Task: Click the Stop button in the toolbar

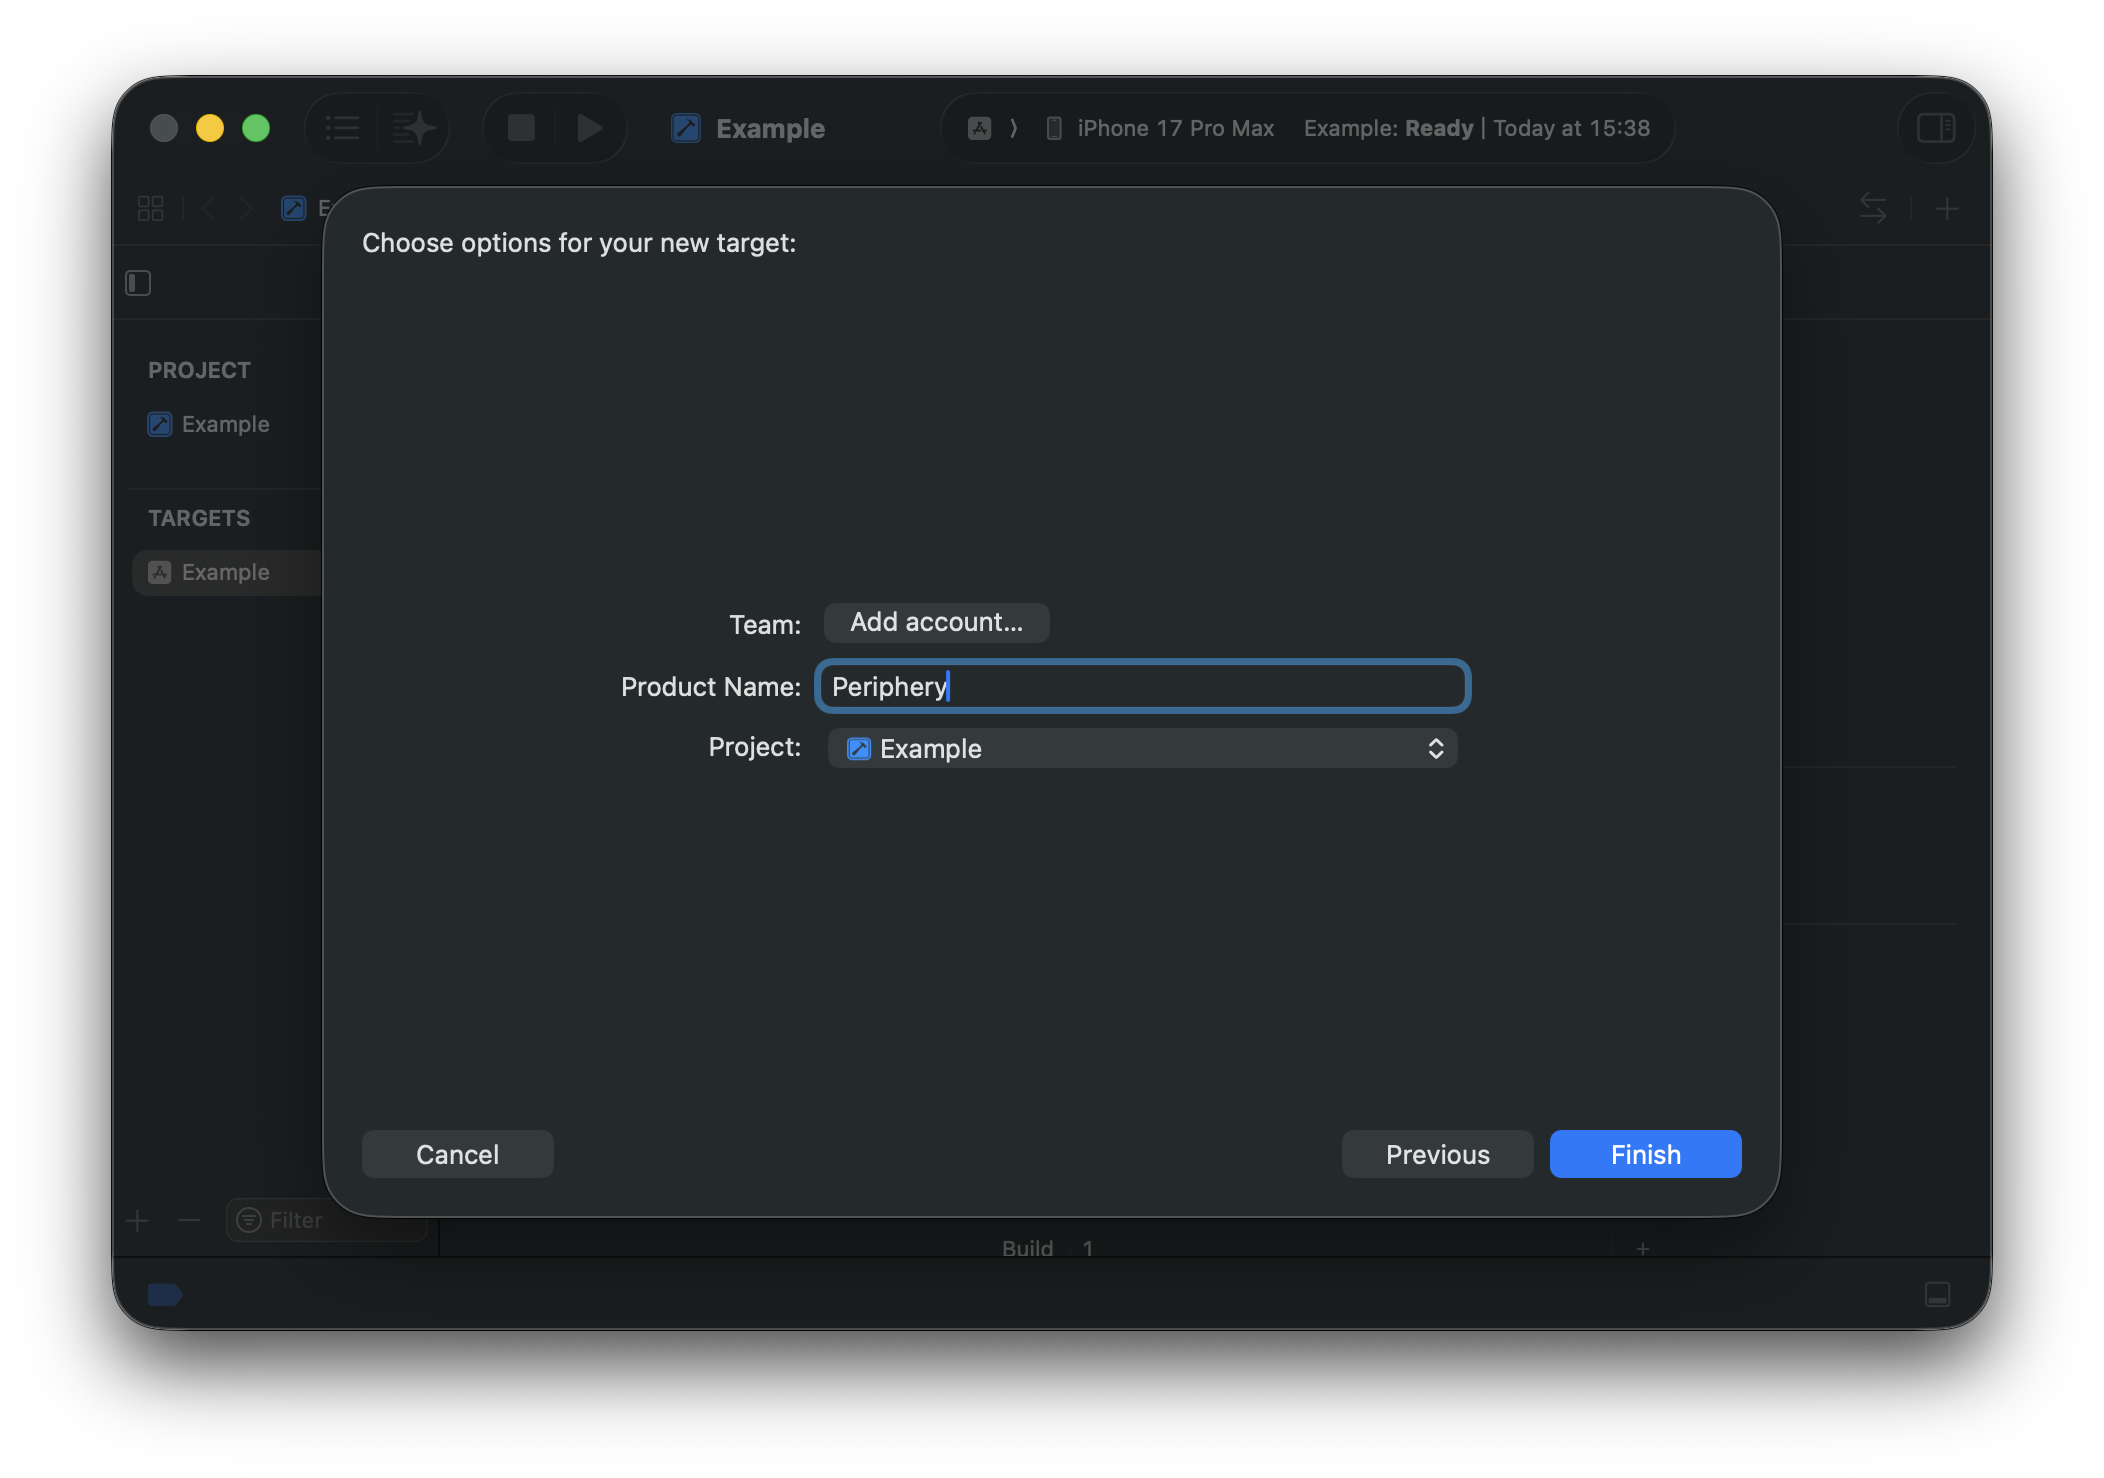Action: 521,128
